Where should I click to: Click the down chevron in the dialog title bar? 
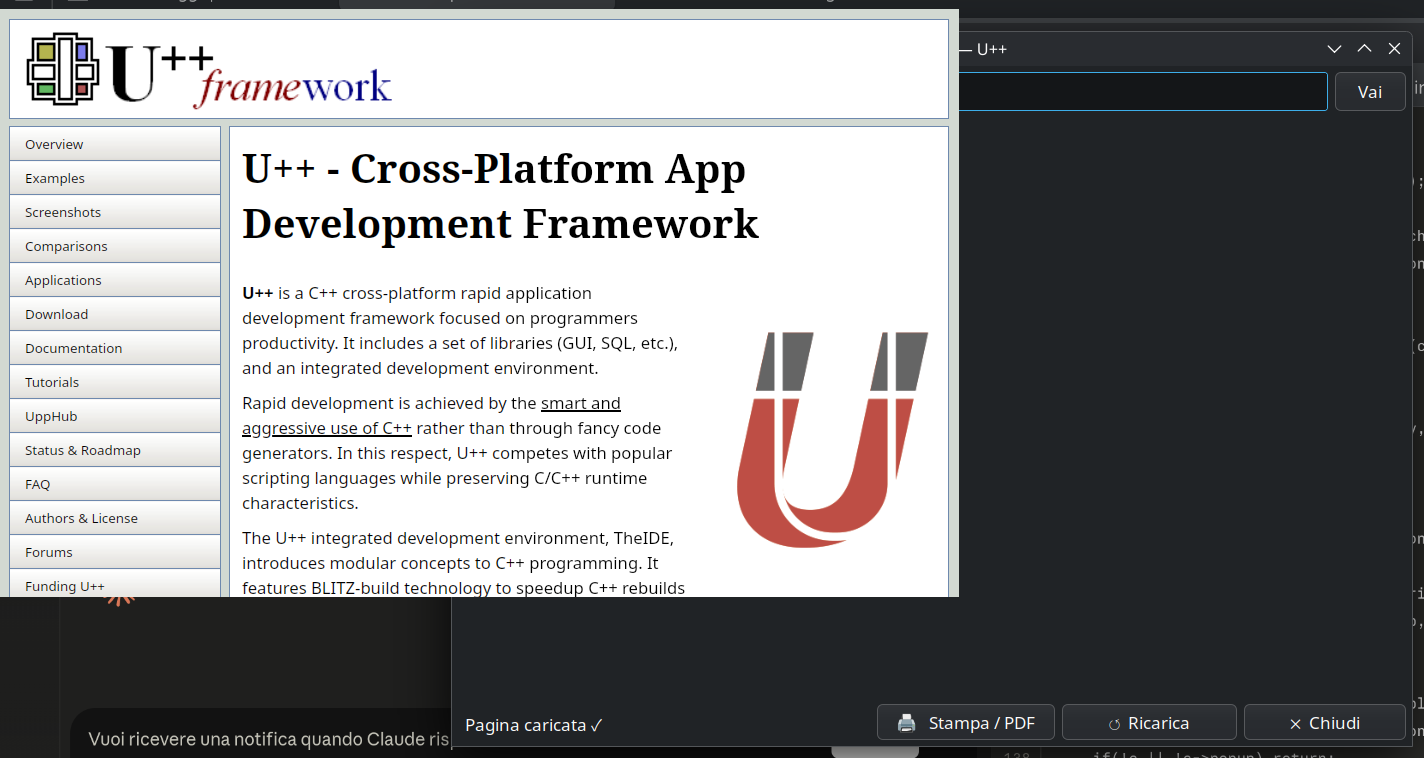(1334, 49)
